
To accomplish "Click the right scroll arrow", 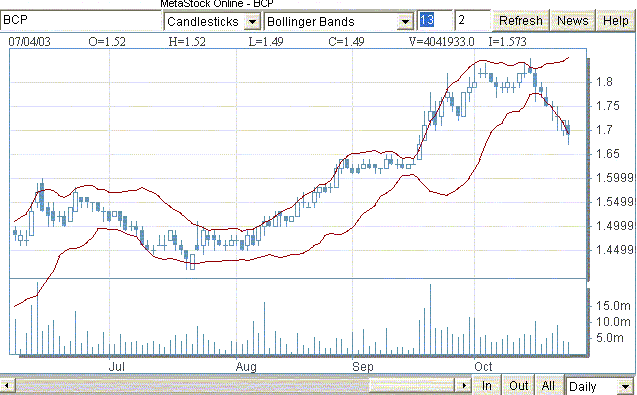I will (463, 385).
